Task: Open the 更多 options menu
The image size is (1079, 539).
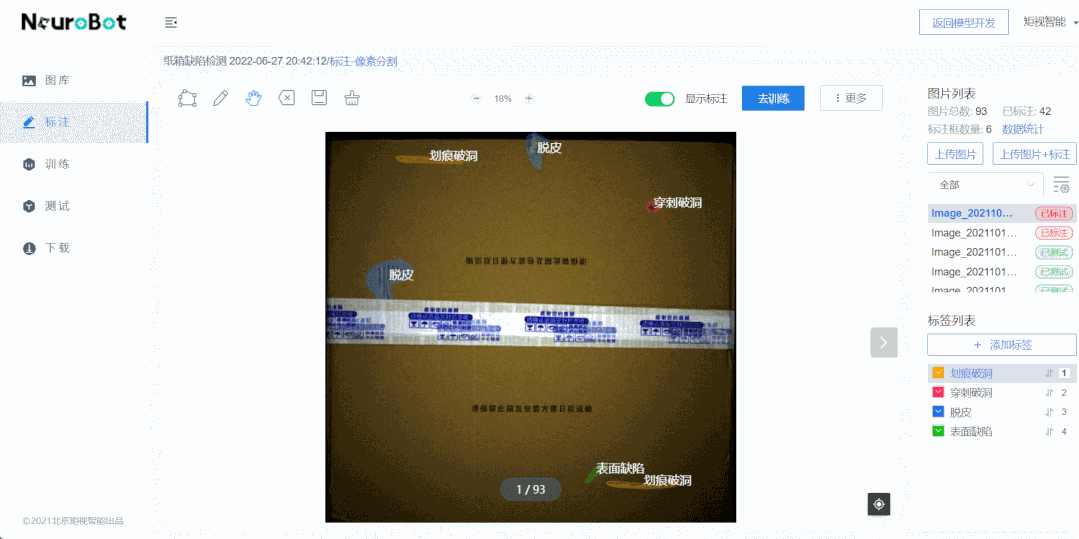Action: click(850, 98)
